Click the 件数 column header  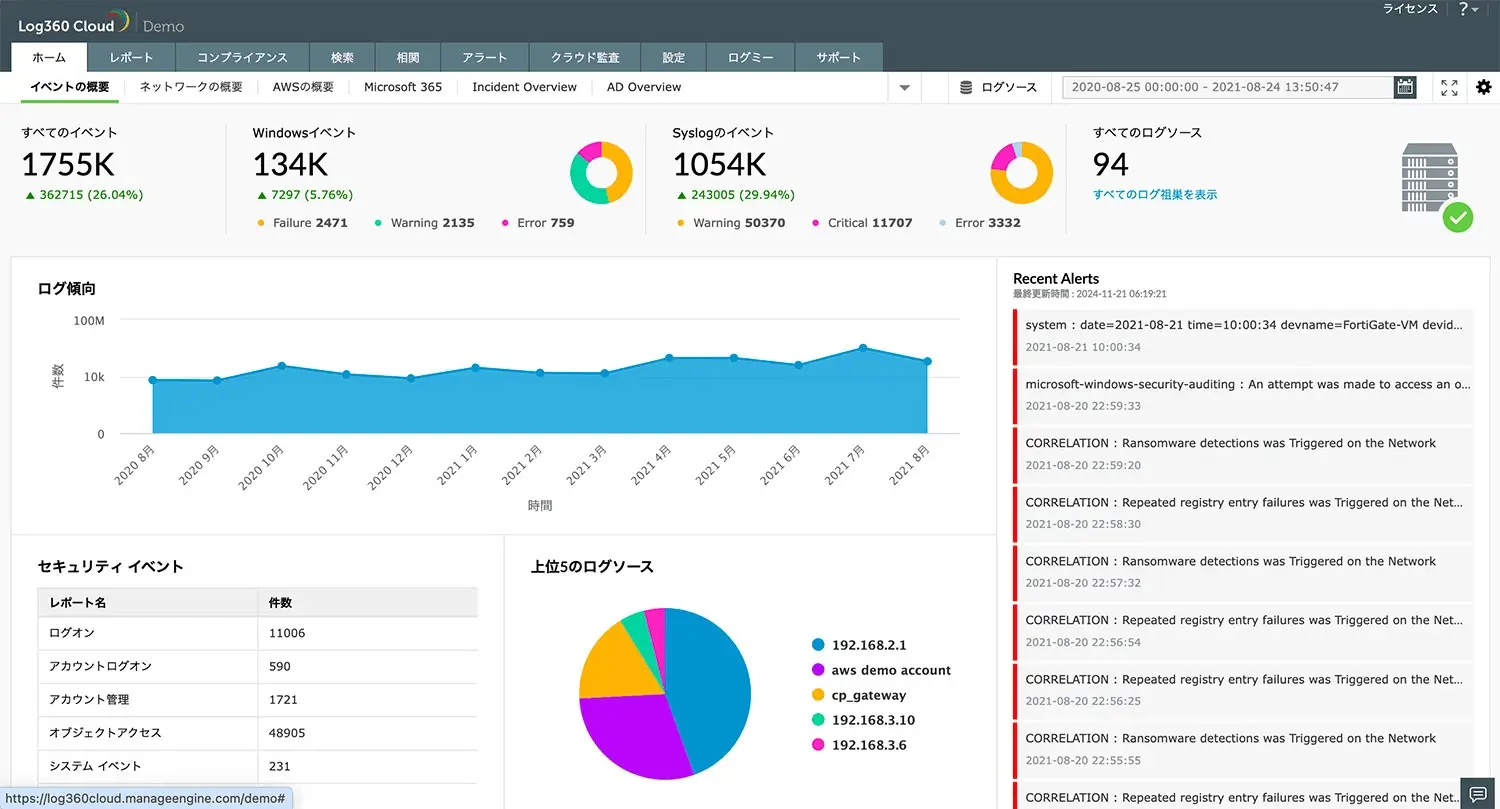[368, 603]
